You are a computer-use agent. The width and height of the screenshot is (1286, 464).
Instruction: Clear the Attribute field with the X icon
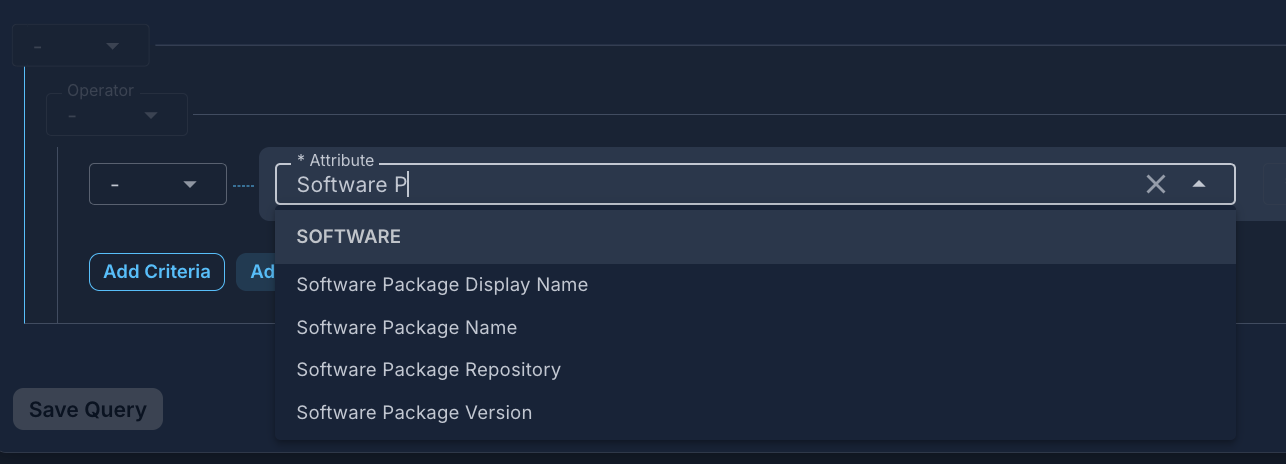click(1156, 184)
